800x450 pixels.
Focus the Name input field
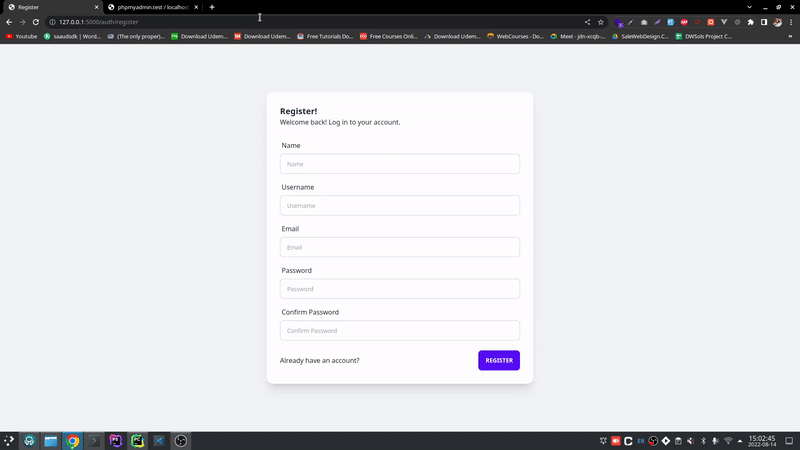pyautogui.click(x=399, y=164)
